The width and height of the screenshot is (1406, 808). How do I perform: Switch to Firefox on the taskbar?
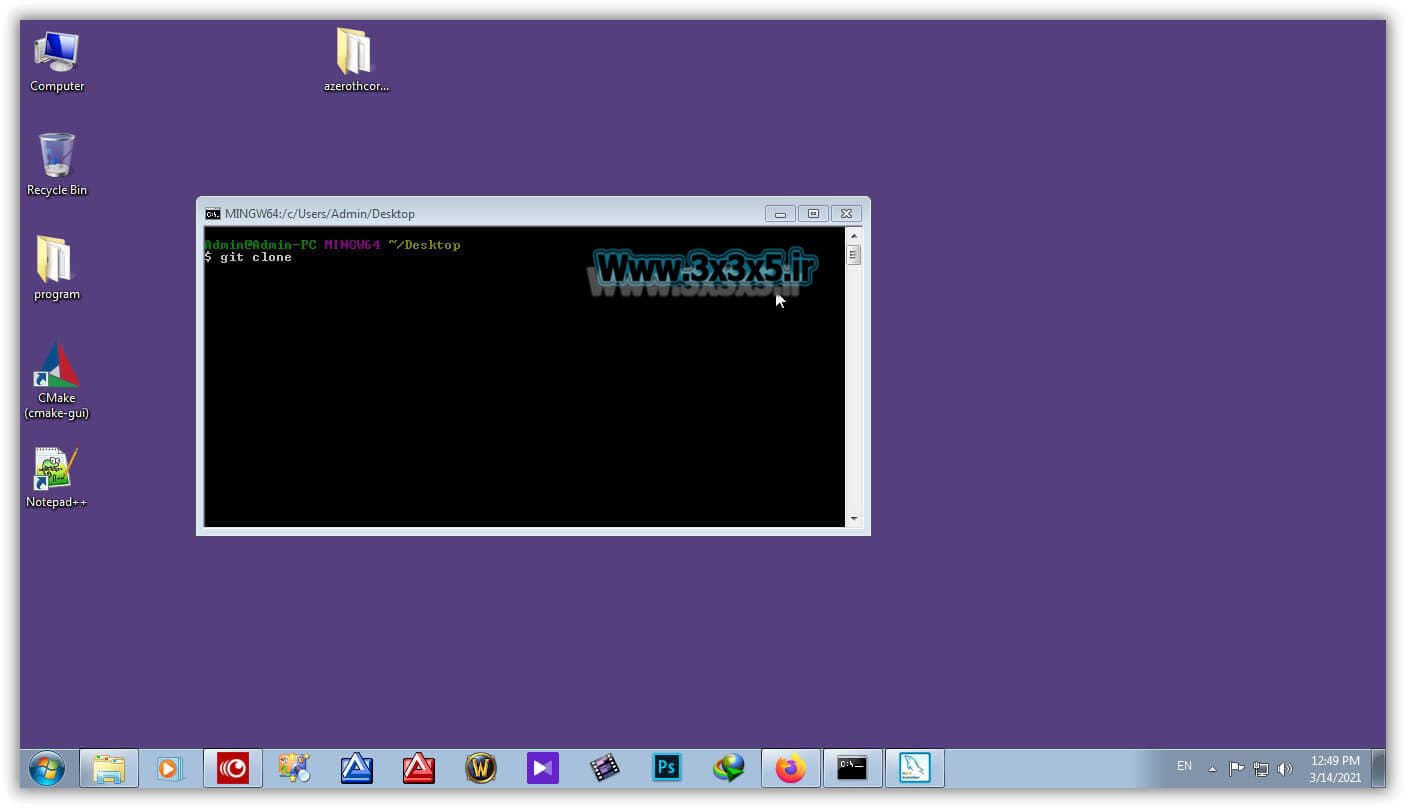pyautogui.click(x=791, y=768)
